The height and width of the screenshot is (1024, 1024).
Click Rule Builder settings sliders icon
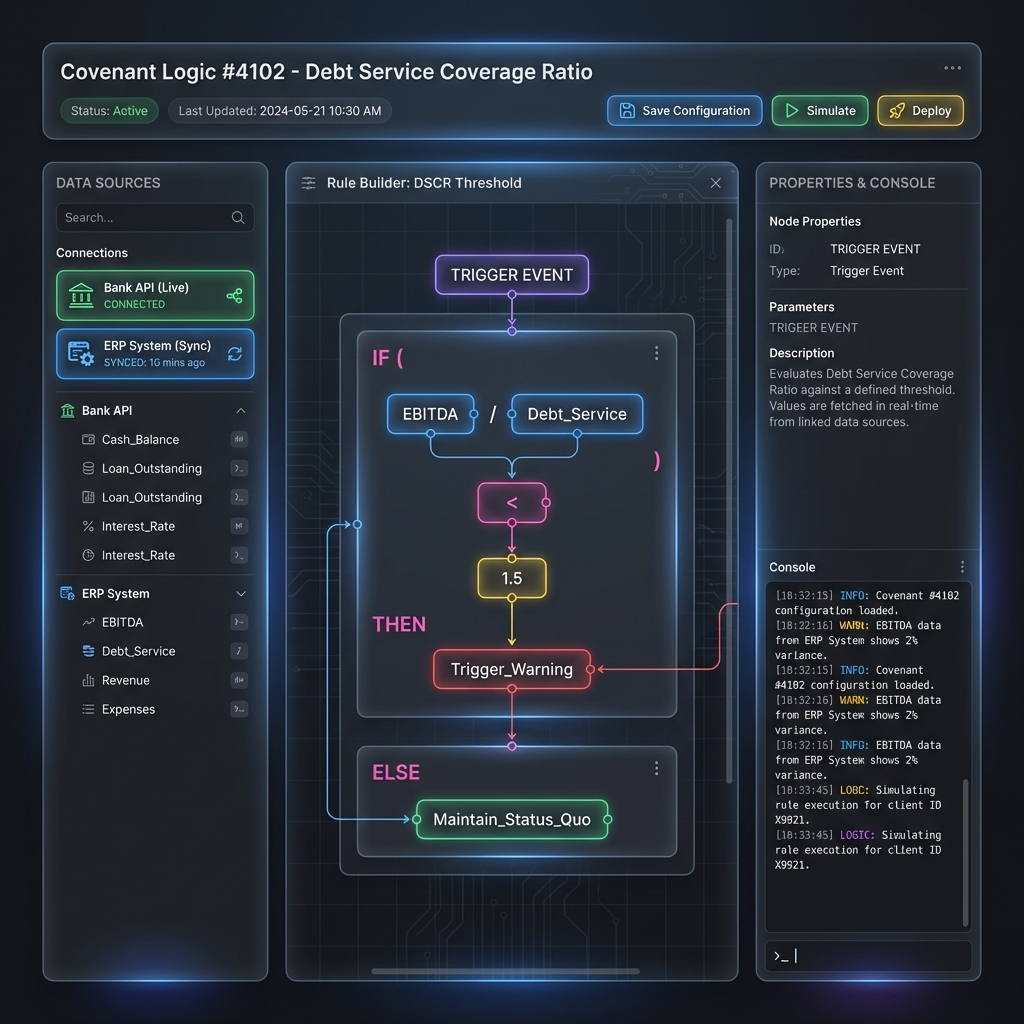tap(308, 183)
